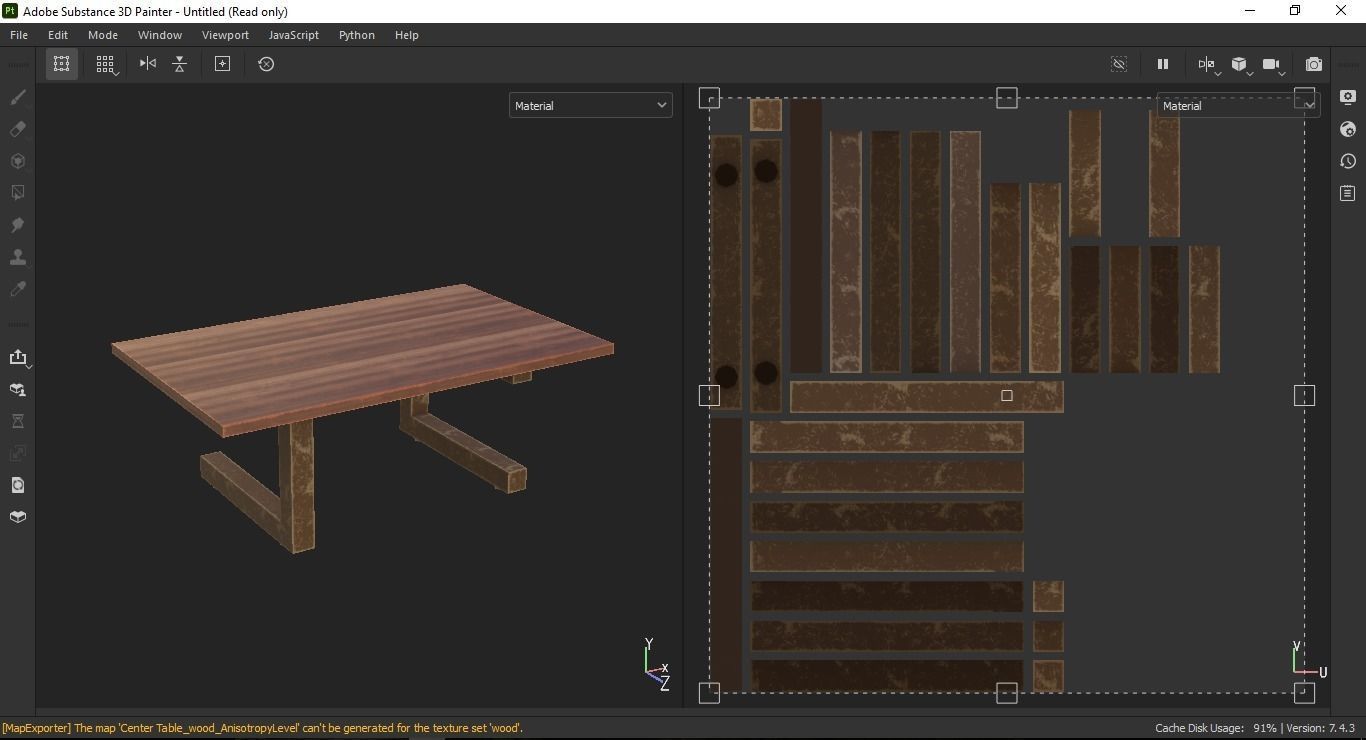Click the bottom-right corner UV transform handle
1366x740 pixels.
[1304, 692]
